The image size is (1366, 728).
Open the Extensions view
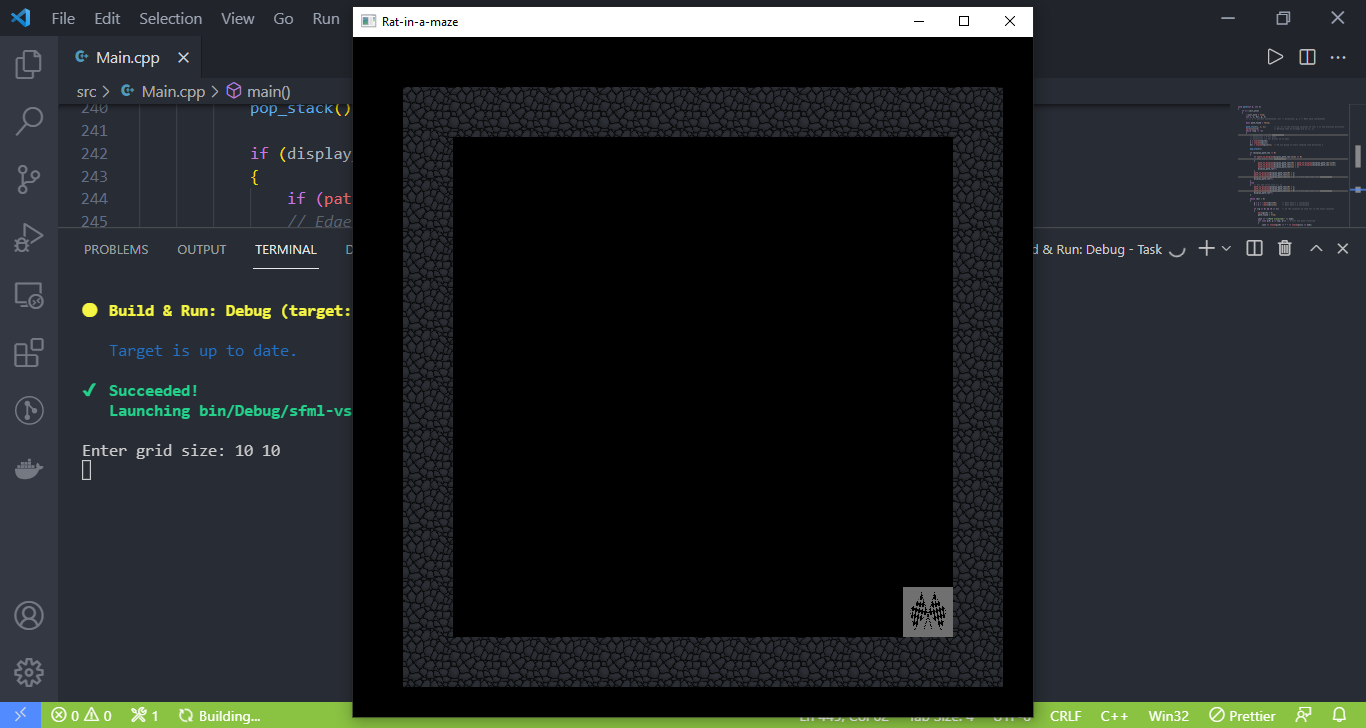[28, 352]
